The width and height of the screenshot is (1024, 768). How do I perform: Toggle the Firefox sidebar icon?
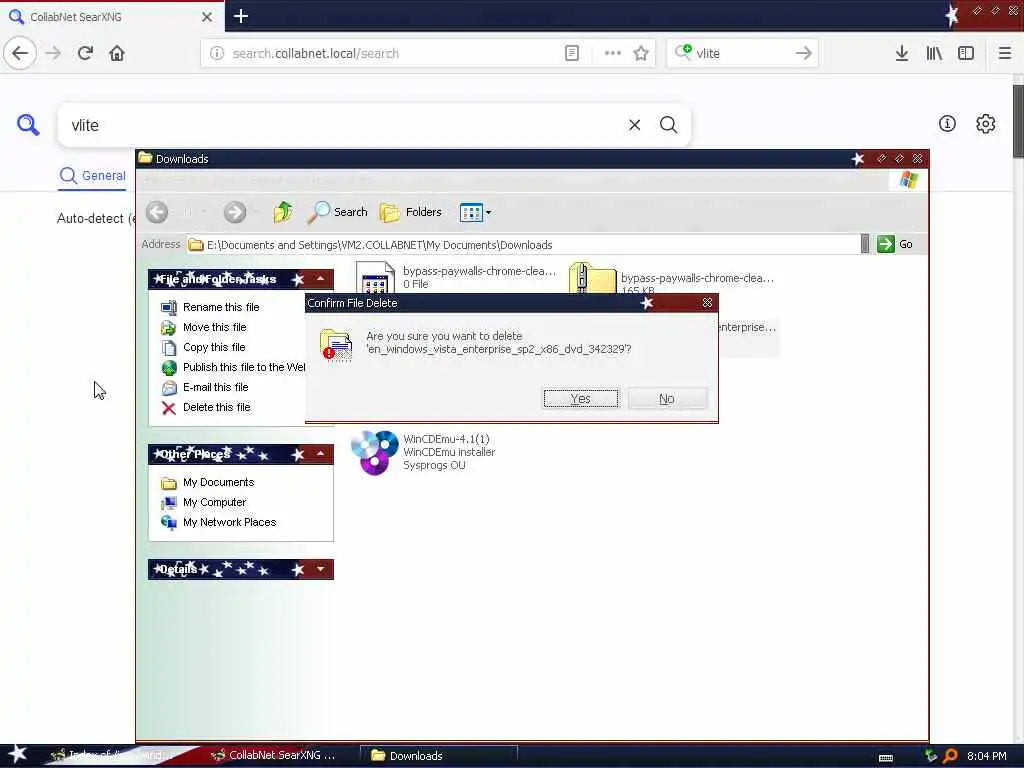(x=966, y=54)
